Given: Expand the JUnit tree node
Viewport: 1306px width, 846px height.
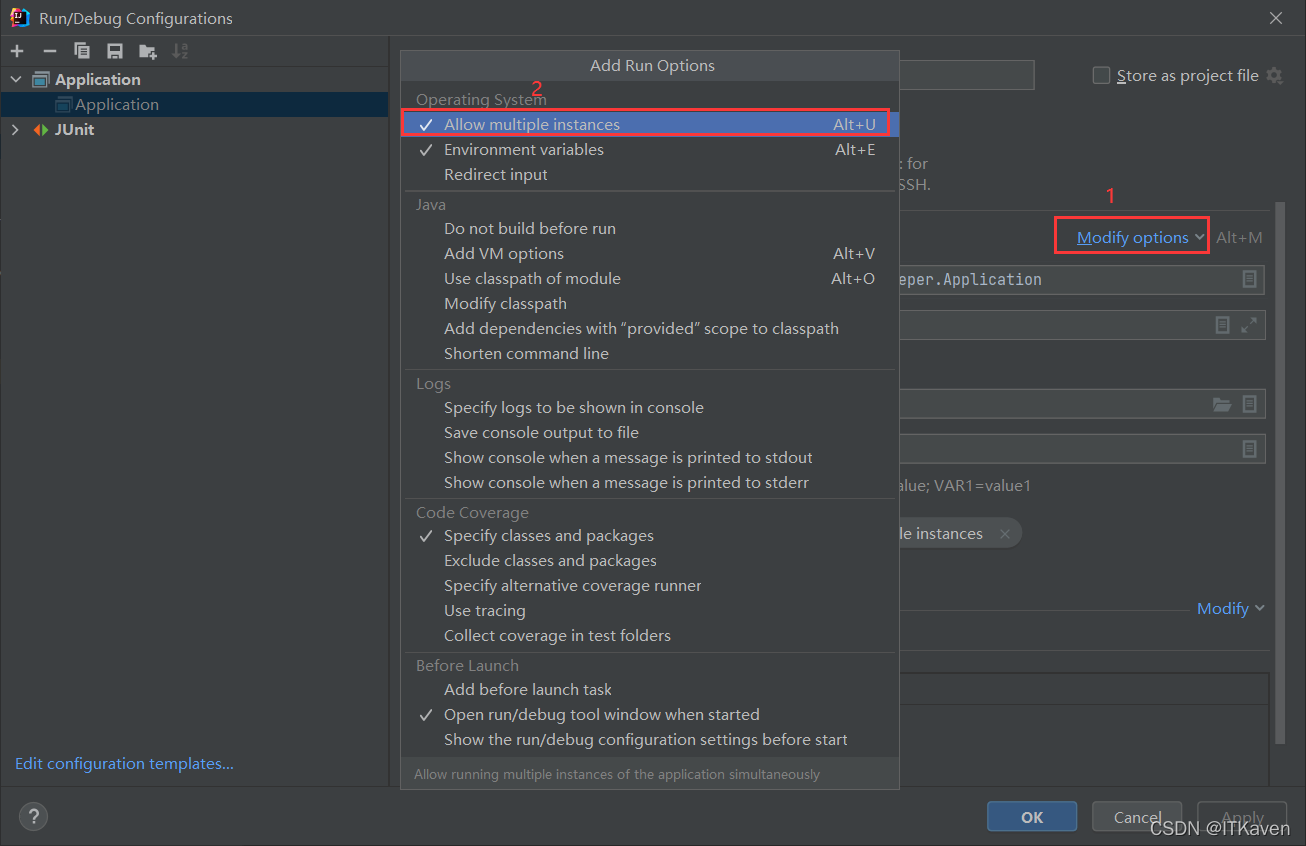Looking at the screenshot, I should pos(15,130).
